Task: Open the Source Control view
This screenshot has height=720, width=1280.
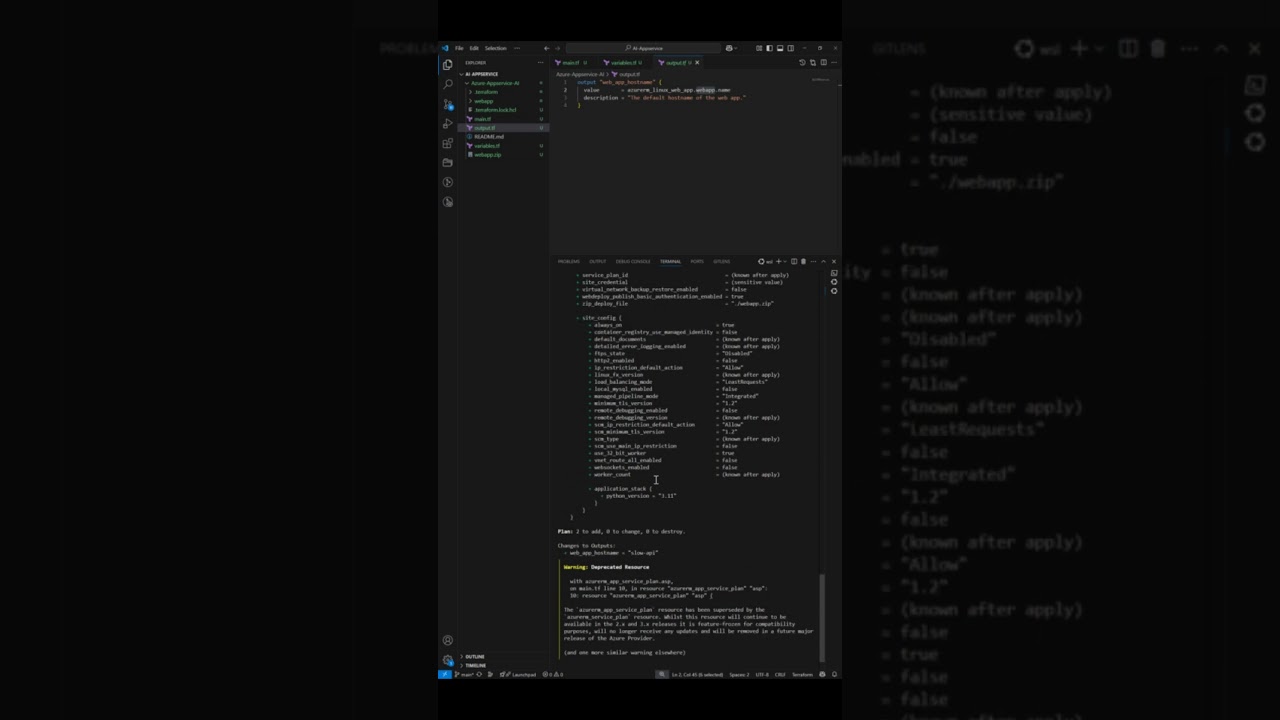Action: (448, 104)
